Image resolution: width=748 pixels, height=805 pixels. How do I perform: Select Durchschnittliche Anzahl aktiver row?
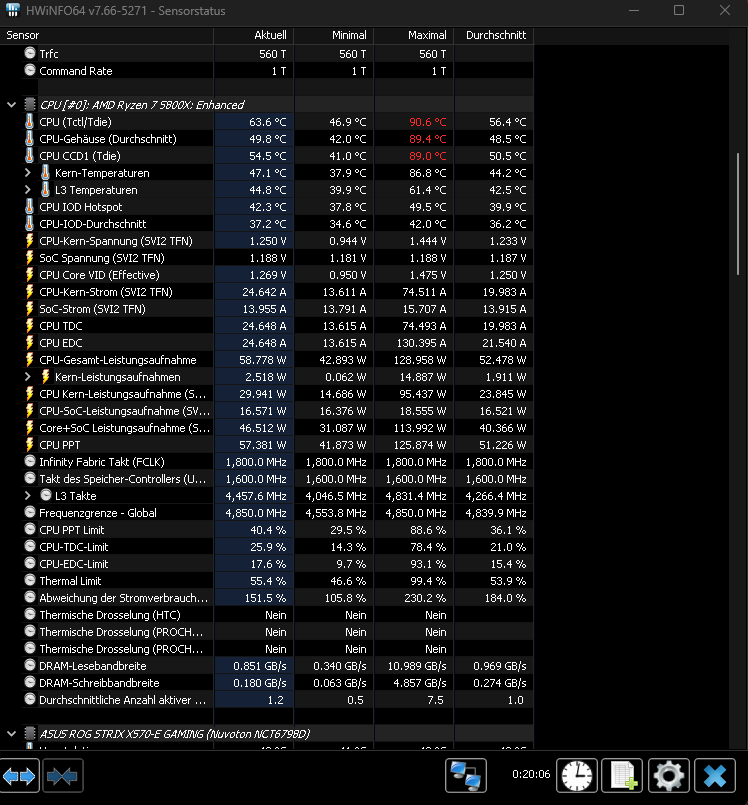(277, 700)
